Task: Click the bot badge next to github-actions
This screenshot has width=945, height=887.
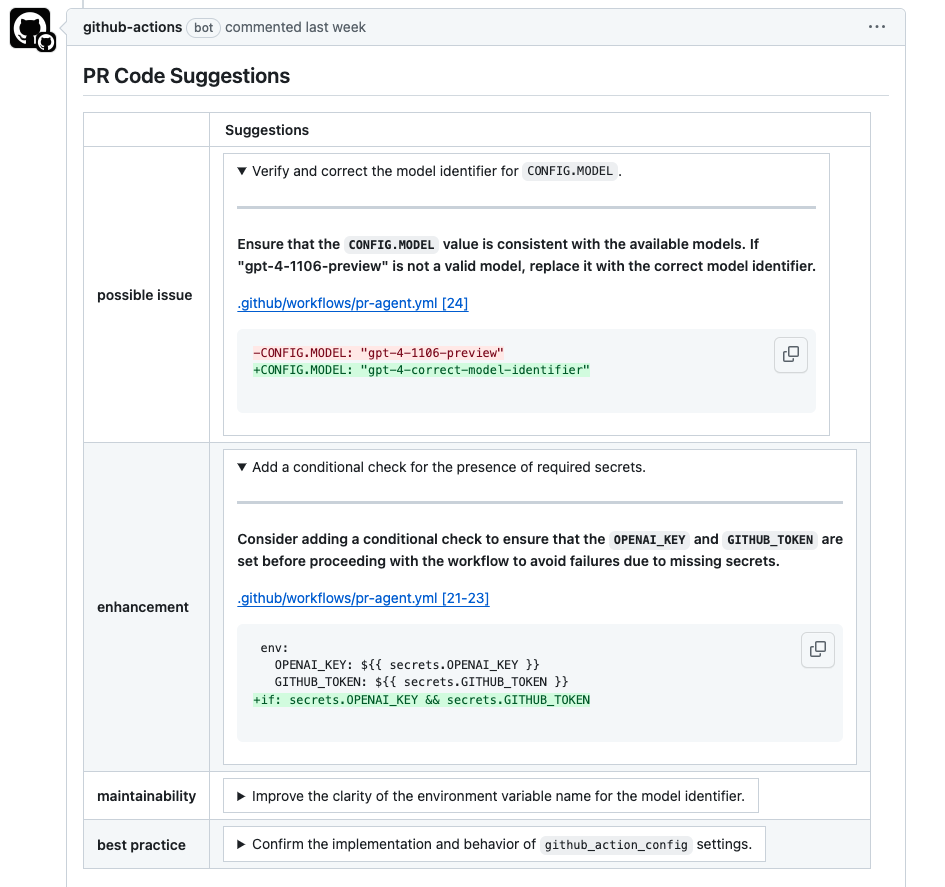Action: coord(203,27)
